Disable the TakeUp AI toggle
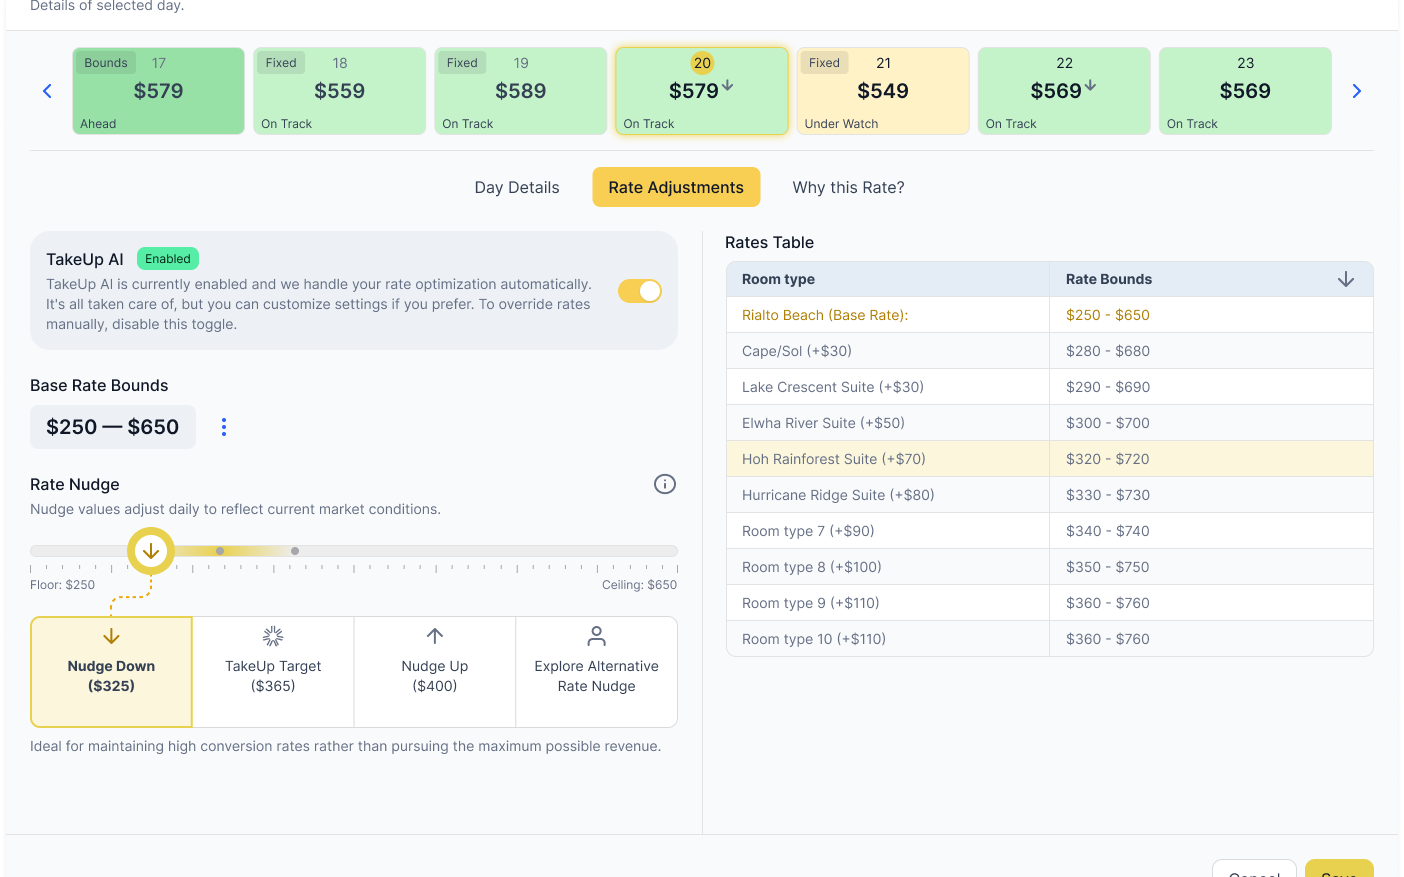 [640, 291]
